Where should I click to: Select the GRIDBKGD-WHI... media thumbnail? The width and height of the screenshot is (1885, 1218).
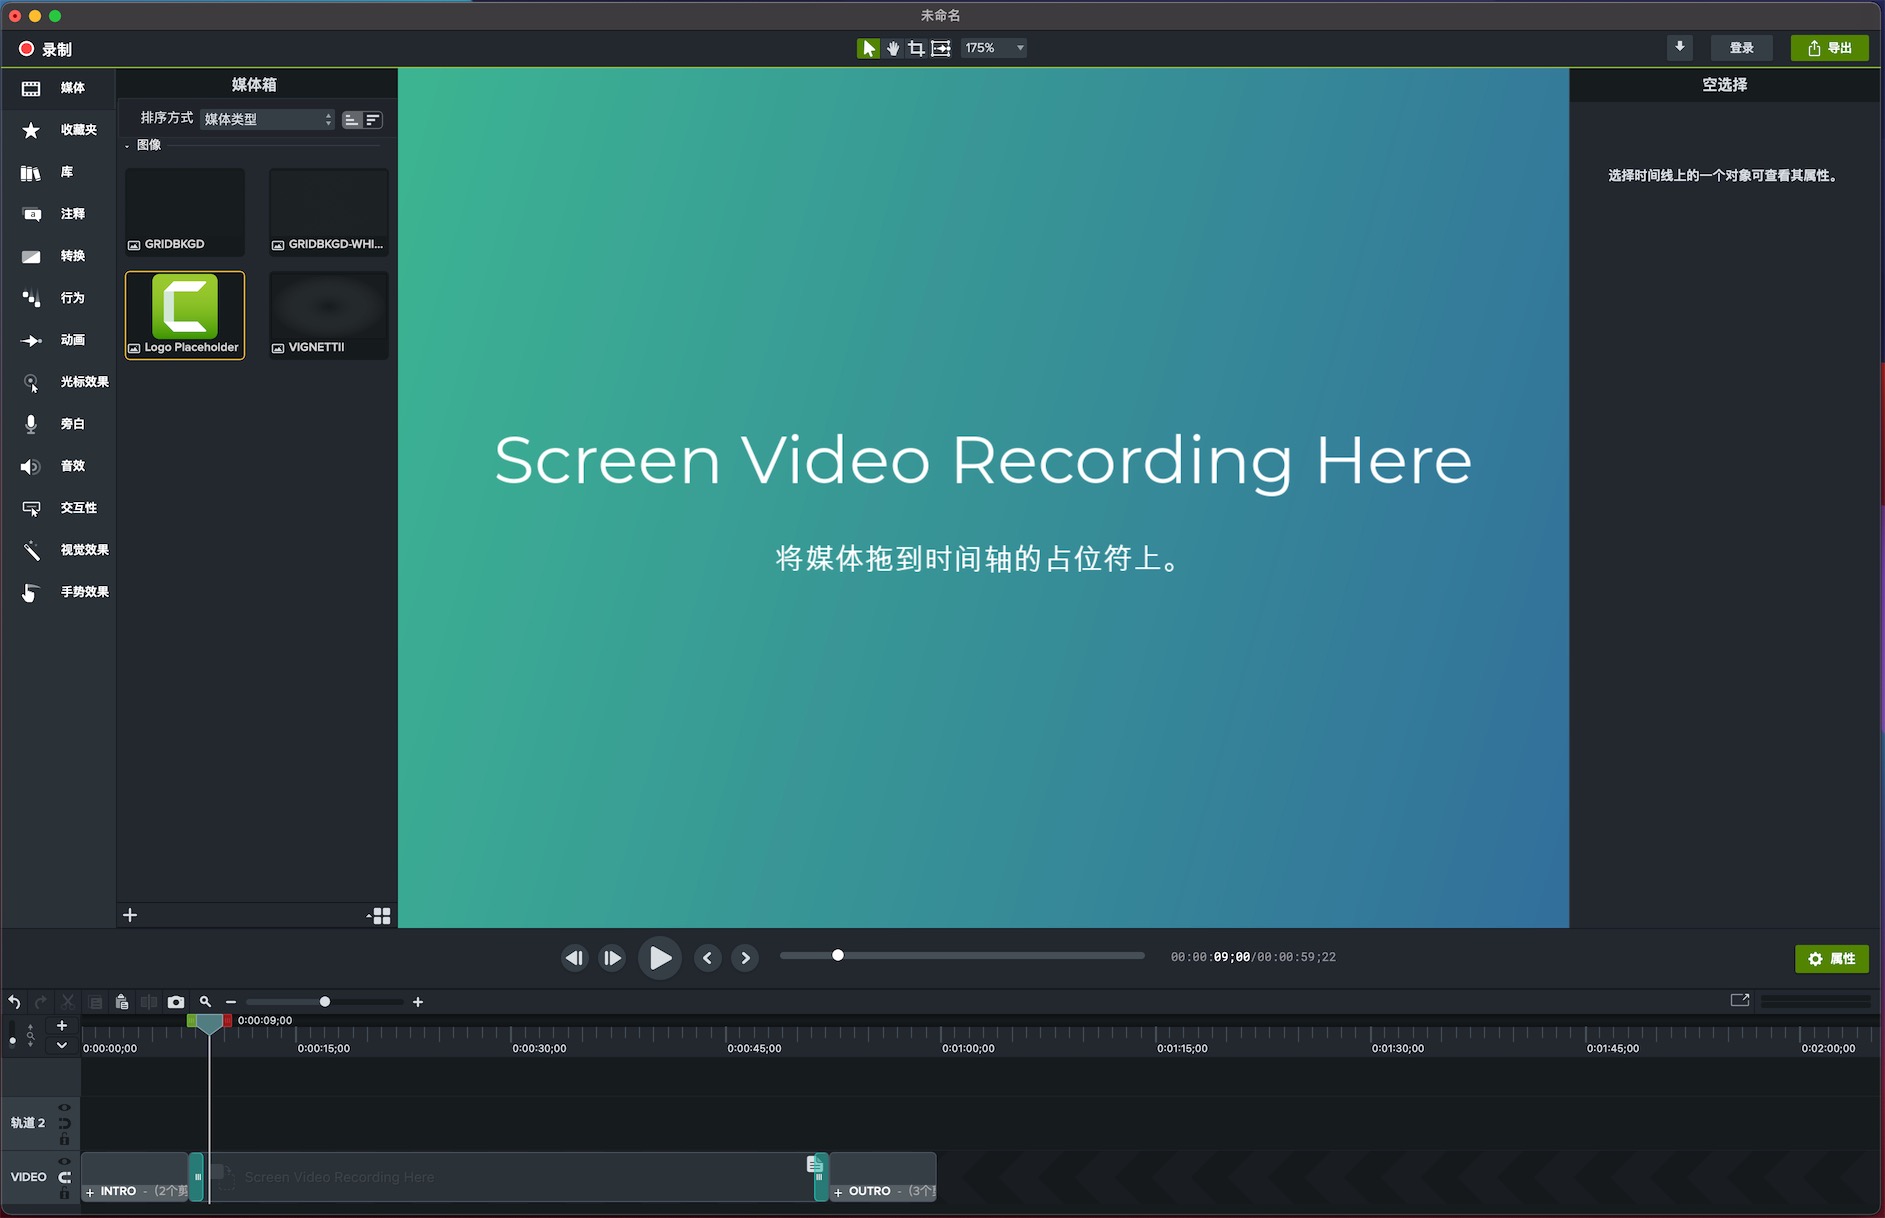tap(329, 212)
